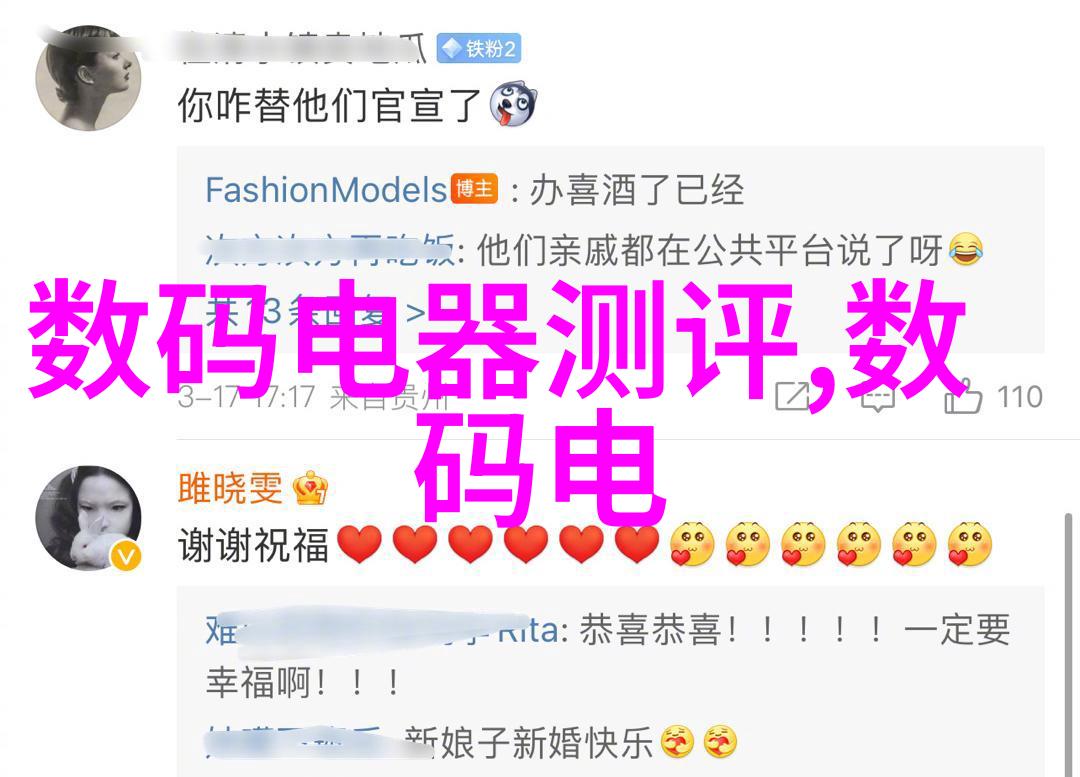Share the comment via the forward icon
The width and height of the screenshot is (1080, 777).
coord(793,396)
